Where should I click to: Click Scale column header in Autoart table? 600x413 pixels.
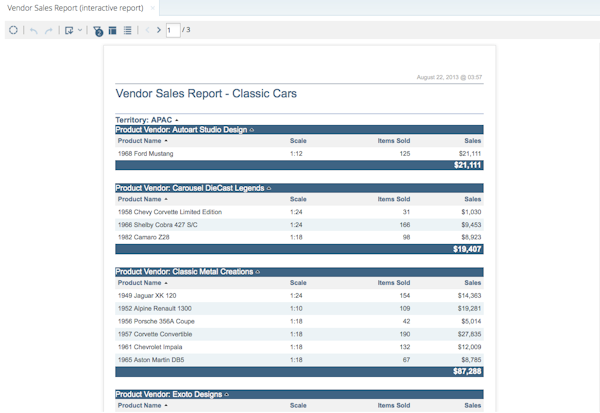298,141
